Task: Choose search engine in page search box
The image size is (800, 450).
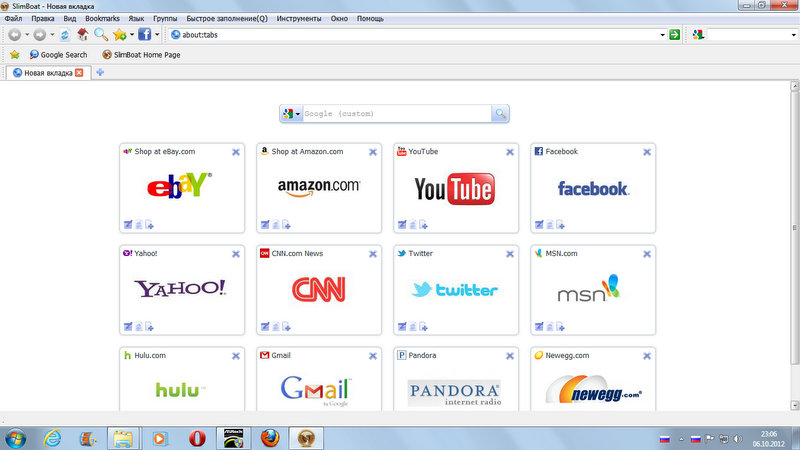Action: [x=292, y=114]
